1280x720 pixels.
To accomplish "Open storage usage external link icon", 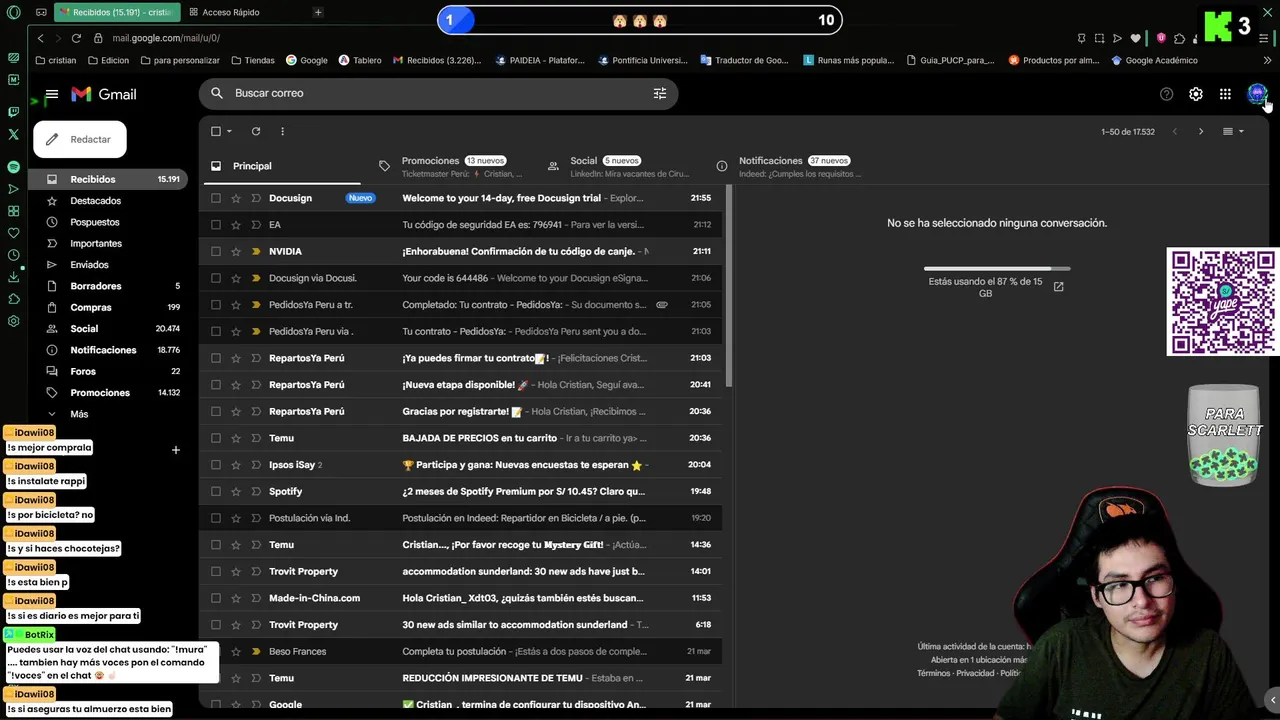I will [x=1058, y=287].
